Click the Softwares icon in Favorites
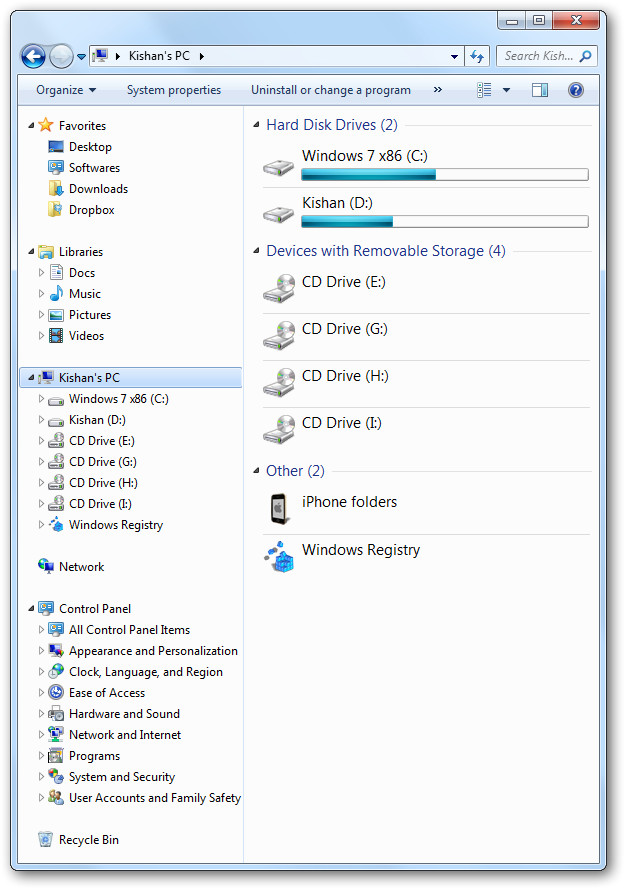Viewport: 625px width, 889px height. click(56, 168)
